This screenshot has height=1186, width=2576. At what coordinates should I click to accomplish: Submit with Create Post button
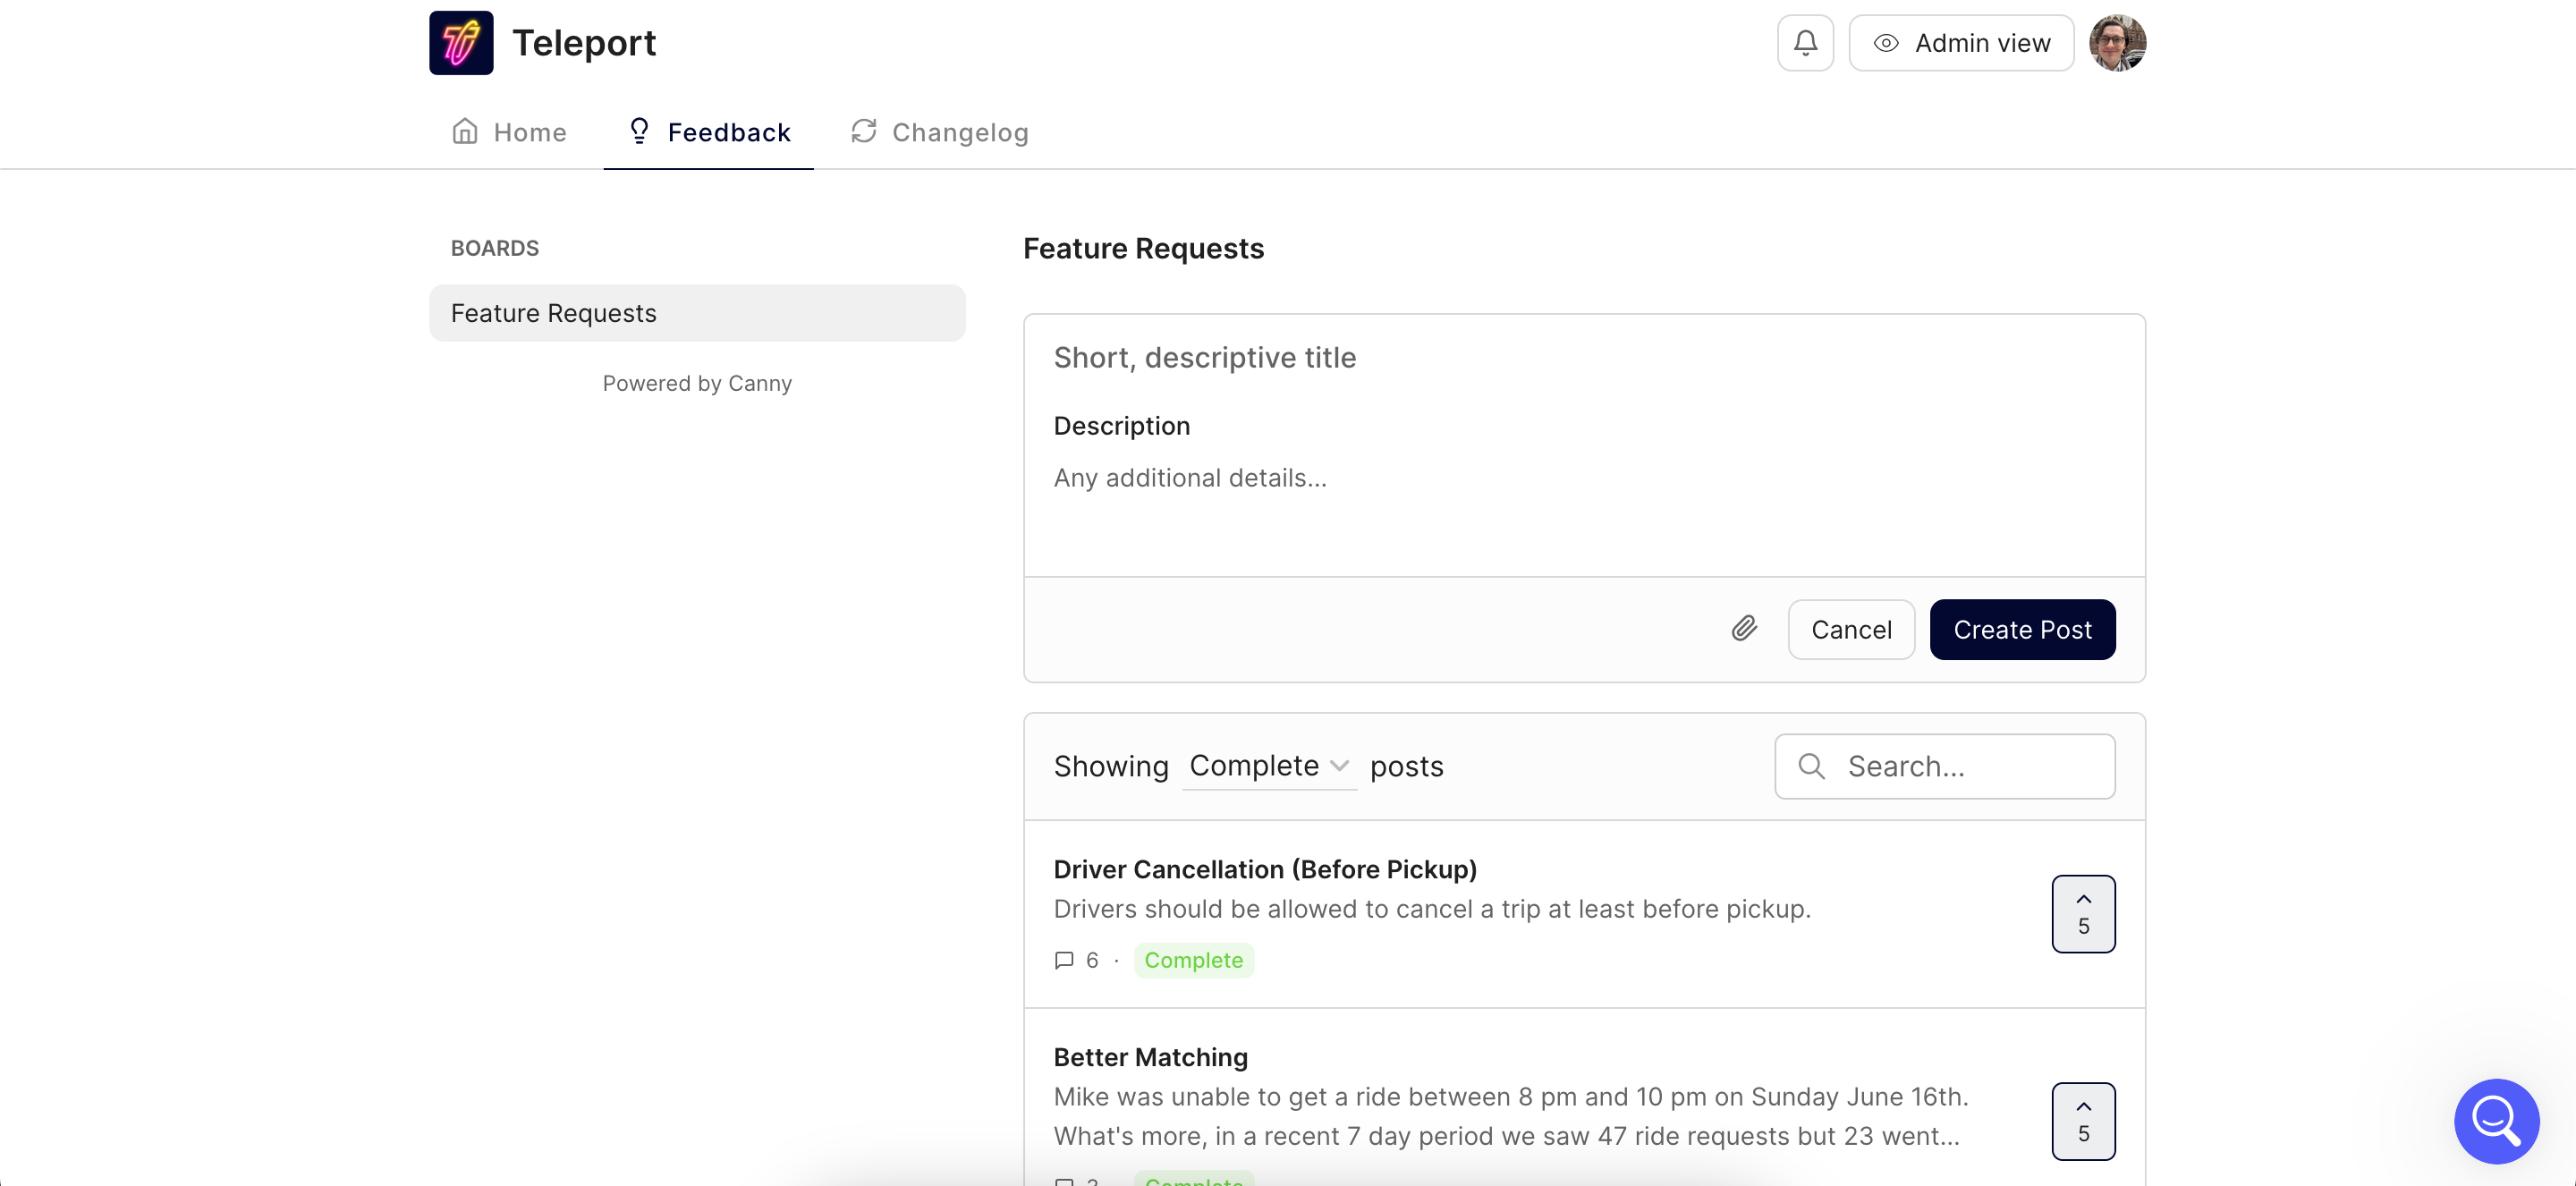coord(2022,629)
